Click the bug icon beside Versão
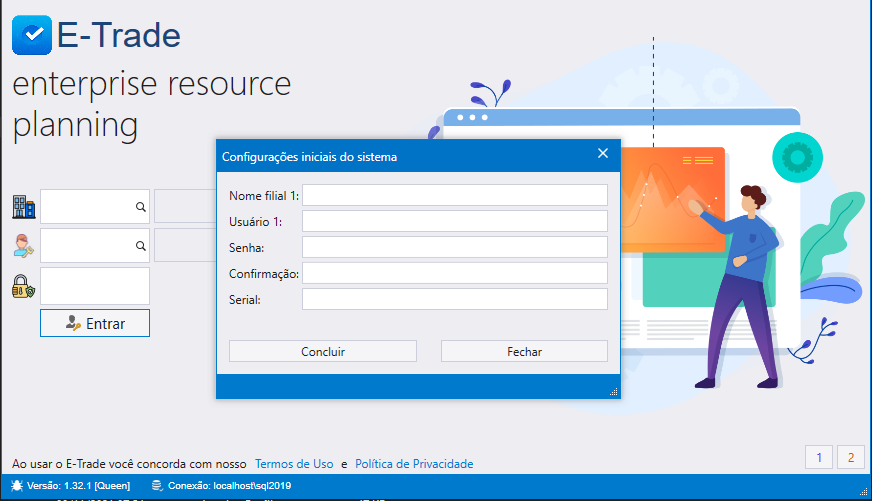Viewport: 872px width, 501px height. tap(17, 485)
